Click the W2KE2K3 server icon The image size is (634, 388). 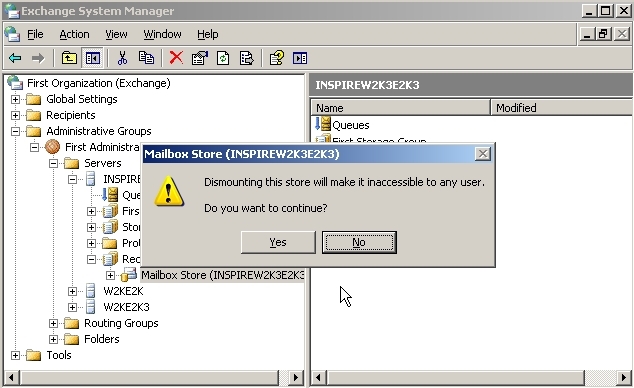tap(91, 307)
